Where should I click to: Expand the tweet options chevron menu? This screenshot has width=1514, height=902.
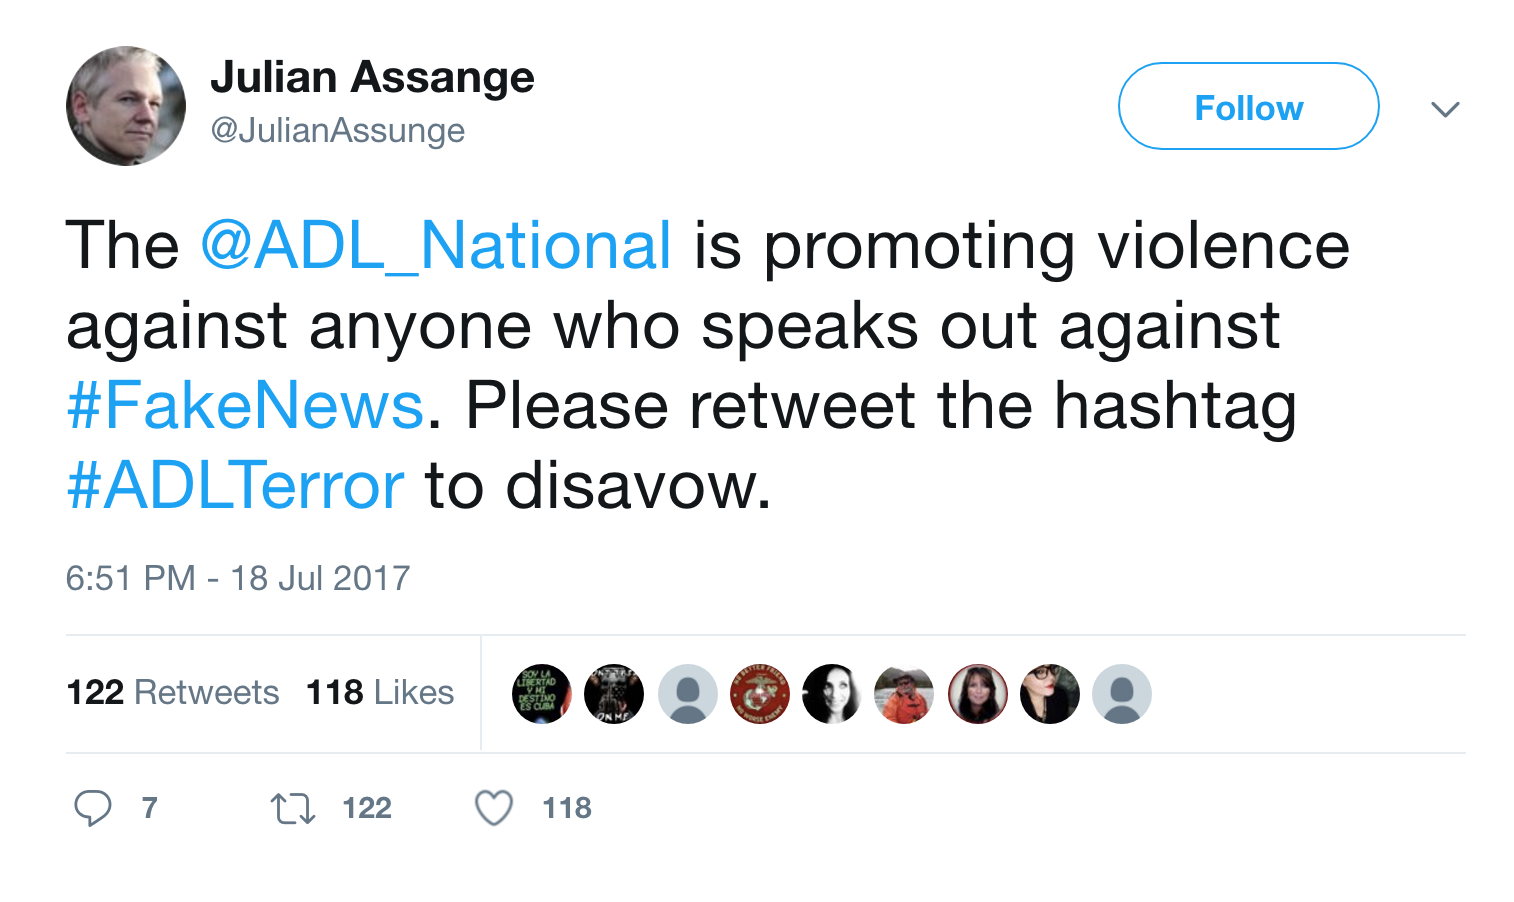[x=1445, y=108]
